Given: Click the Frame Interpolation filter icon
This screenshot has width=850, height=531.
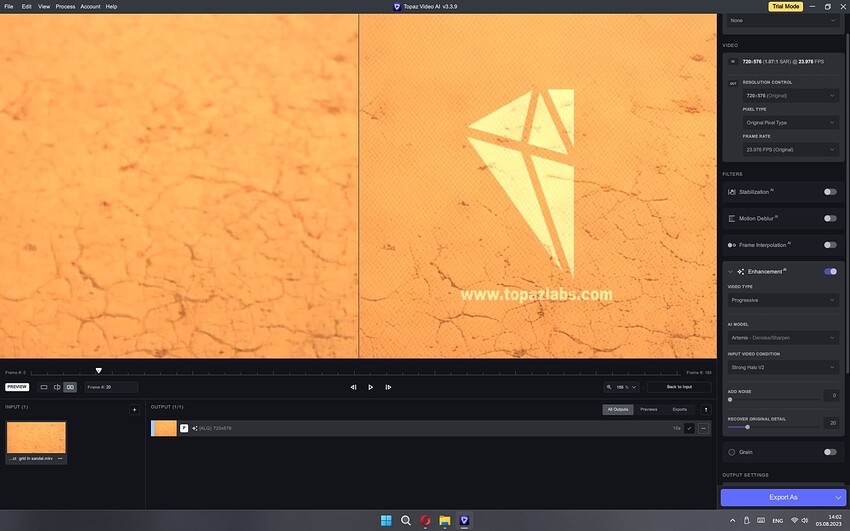Looking at the screenshot, I should pos(731,245).
